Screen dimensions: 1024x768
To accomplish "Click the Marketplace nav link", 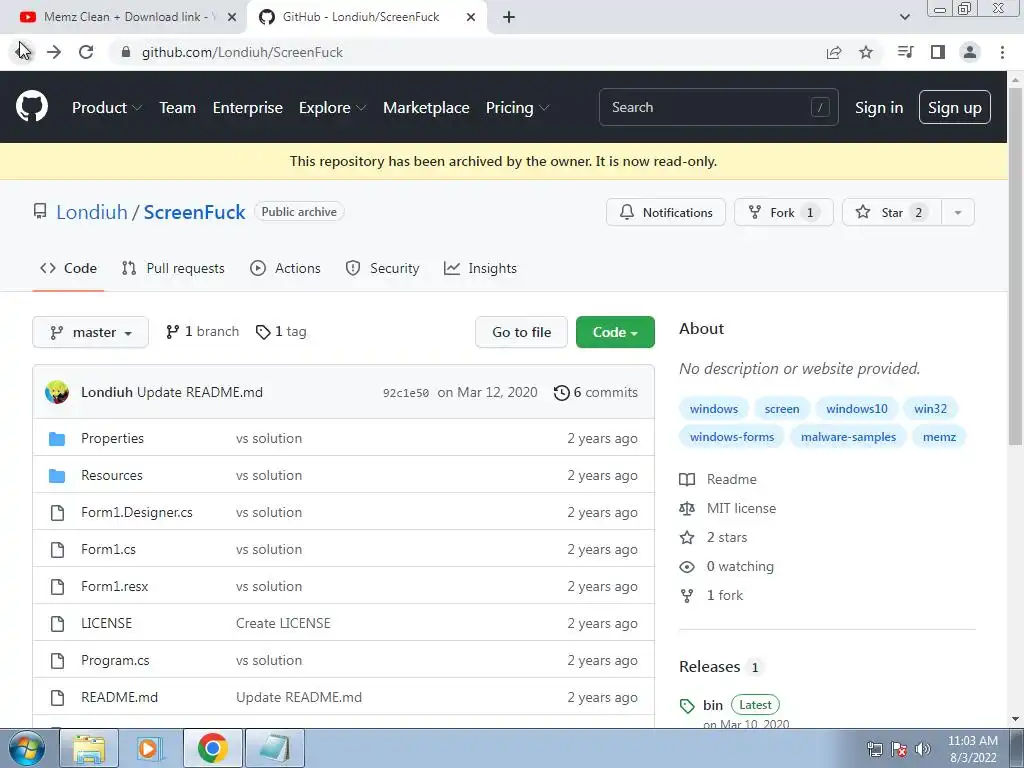I will [x=426, y=108].
